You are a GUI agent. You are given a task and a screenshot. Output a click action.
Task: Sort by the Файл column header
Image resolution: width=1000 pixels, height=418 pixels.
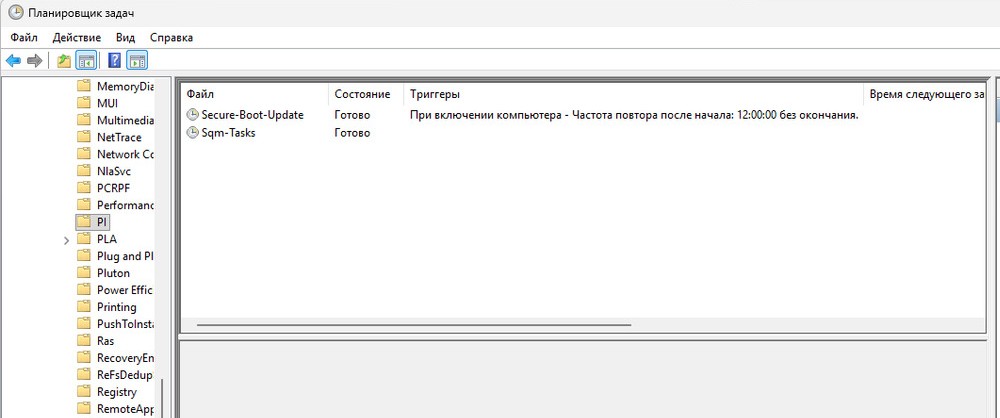255,94
